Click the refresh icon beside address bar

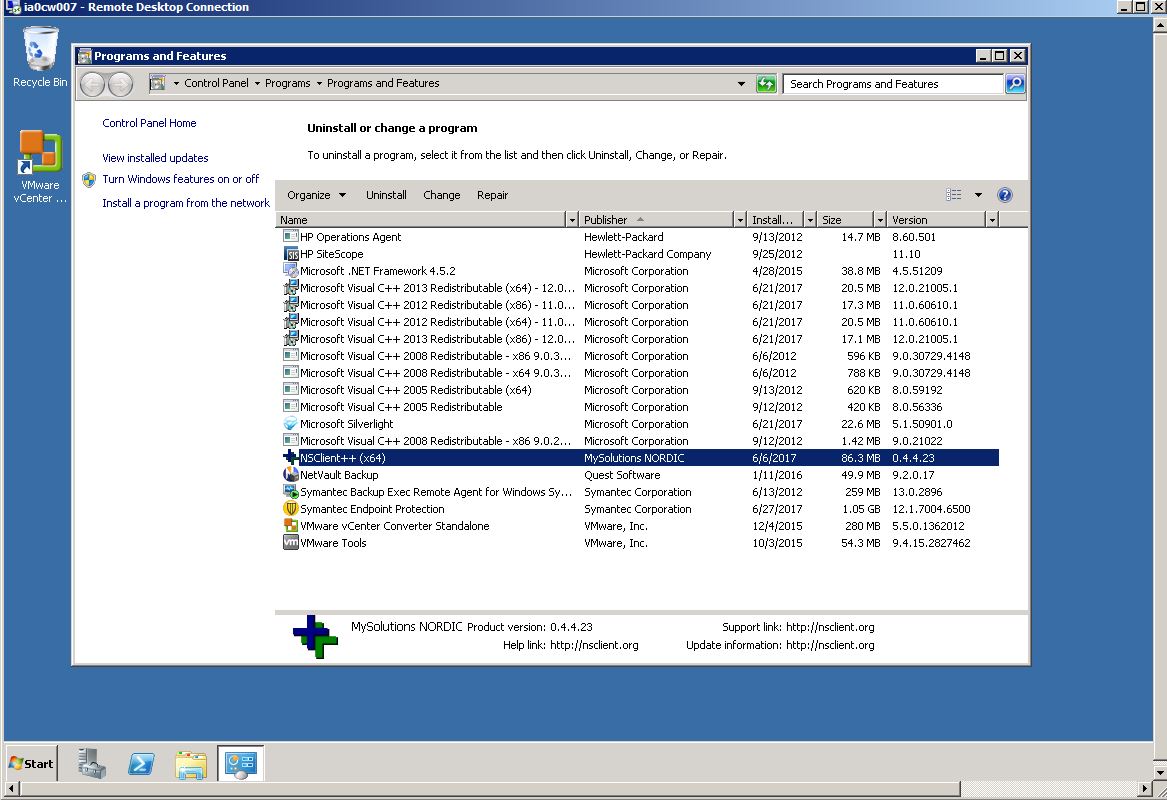pos(766,84)
